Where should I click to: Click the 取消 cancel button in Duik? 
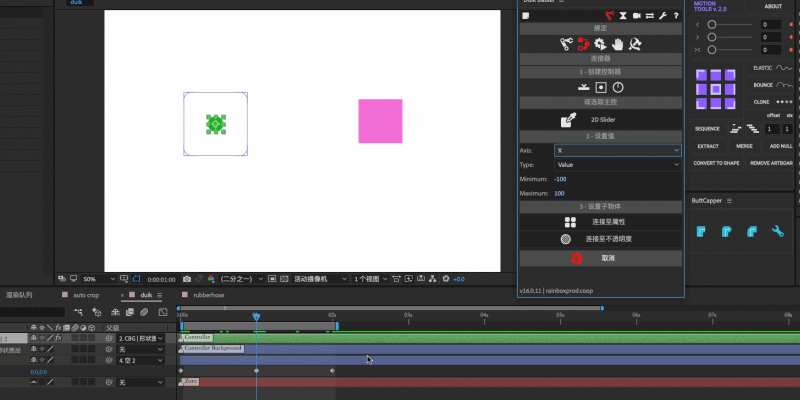coord(601,258)
